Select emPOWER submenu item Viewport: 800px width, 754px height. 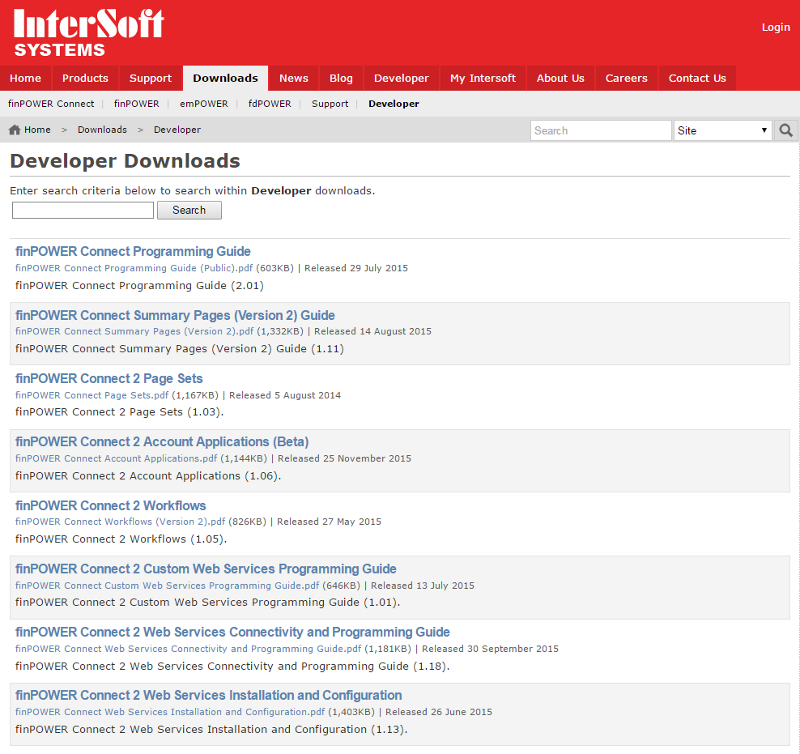pyautogui.click(x=204, y=104)
